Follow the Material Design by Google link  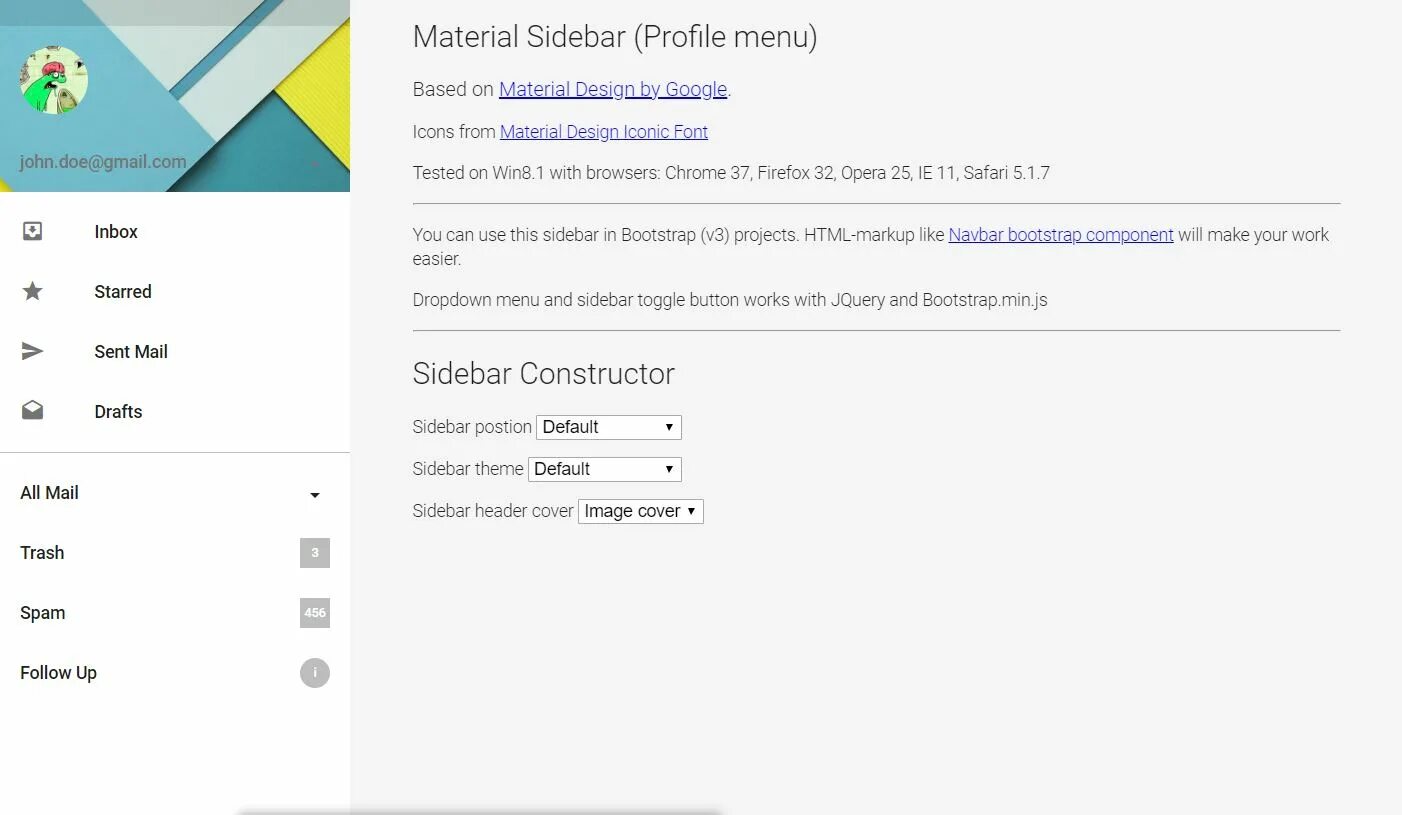coord(613,89)
